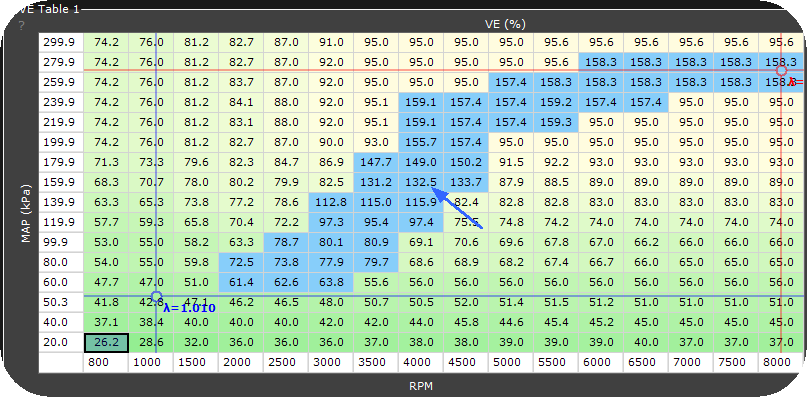Select the 147.7 VE cell
This screenshot has height=397, width=807.
(376, 162)
